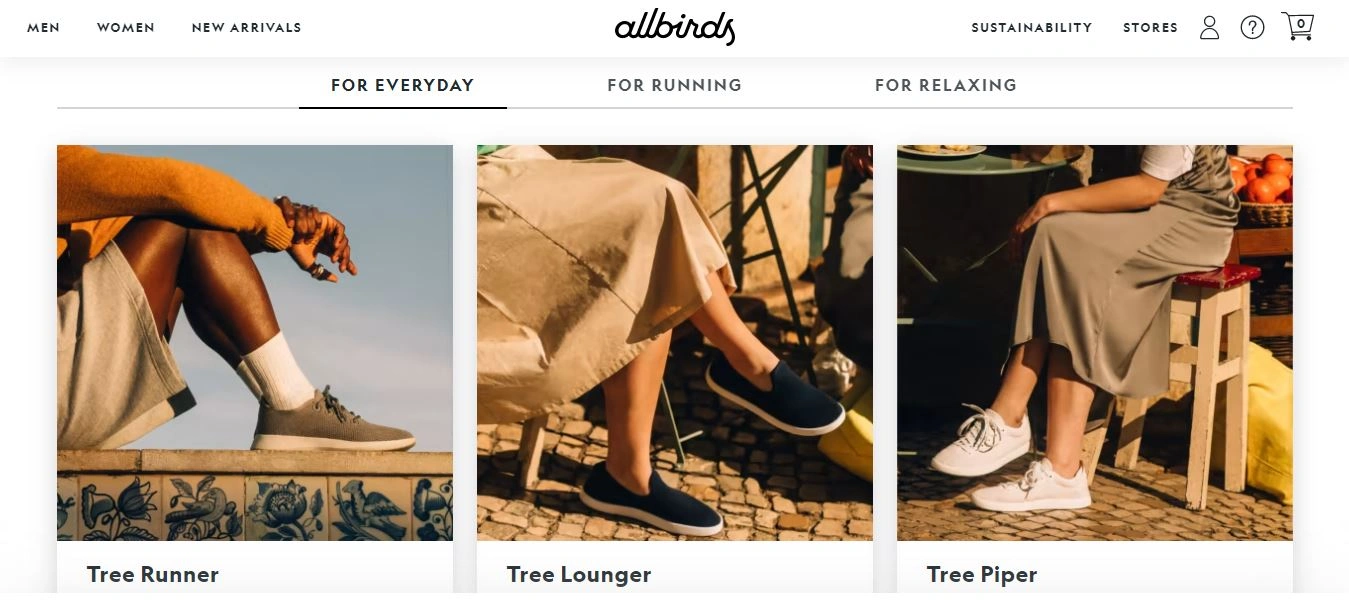Select the For Everyday tab
Viewport: 1349px width, 615px height.
[402, 86]
